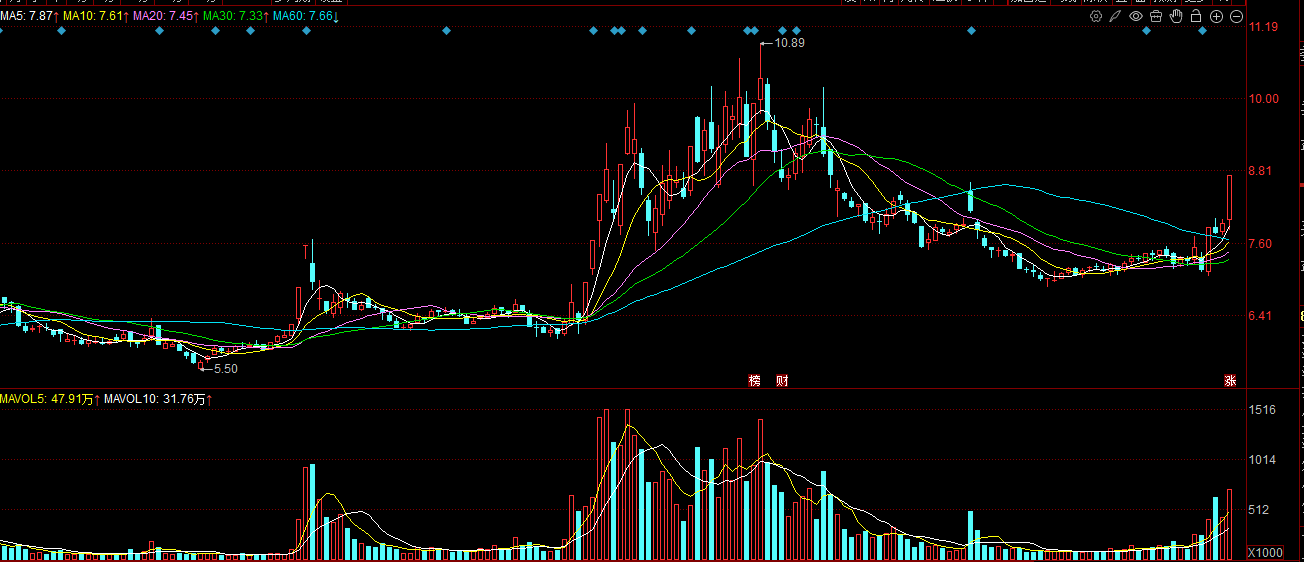Viewport: 1304px width, 562px height.
Task: Click the zoom in plus icon
Action: (1216, 17)
